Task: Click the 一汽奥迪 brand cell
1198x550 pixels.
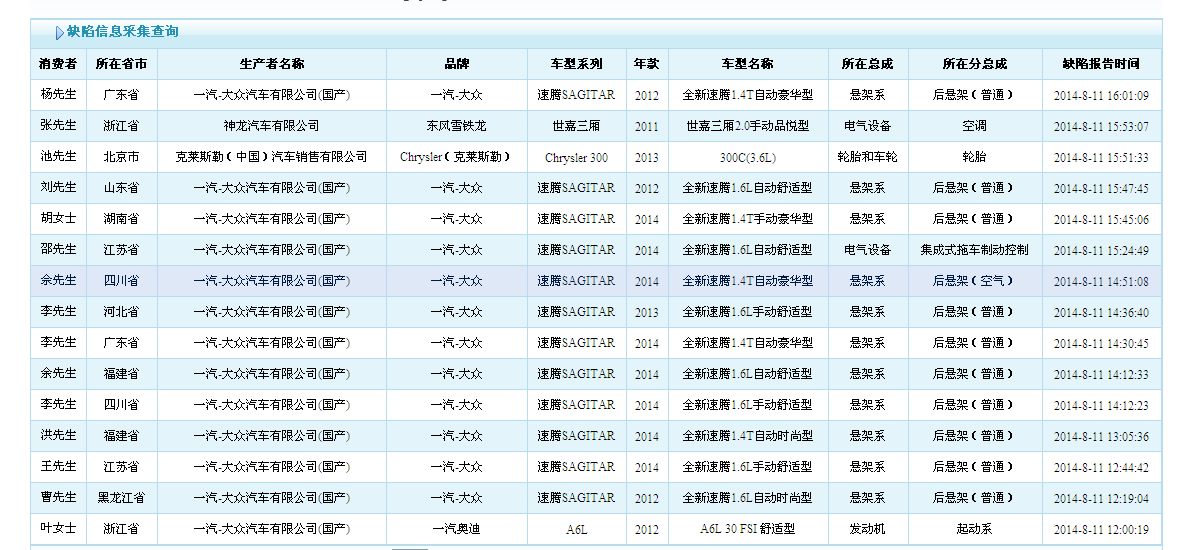Action: point(456,529)
